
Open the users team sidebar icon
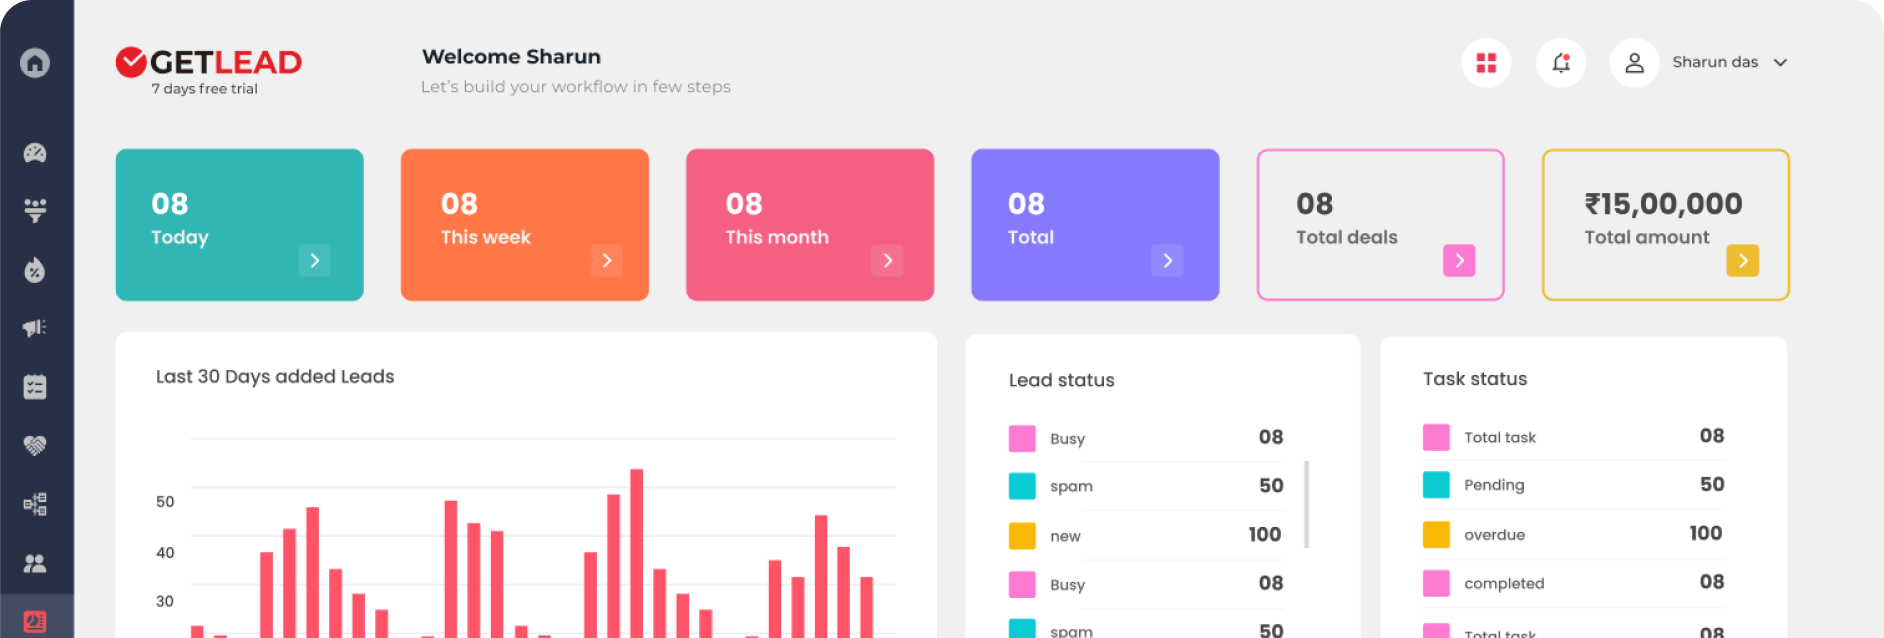[35, 563]
